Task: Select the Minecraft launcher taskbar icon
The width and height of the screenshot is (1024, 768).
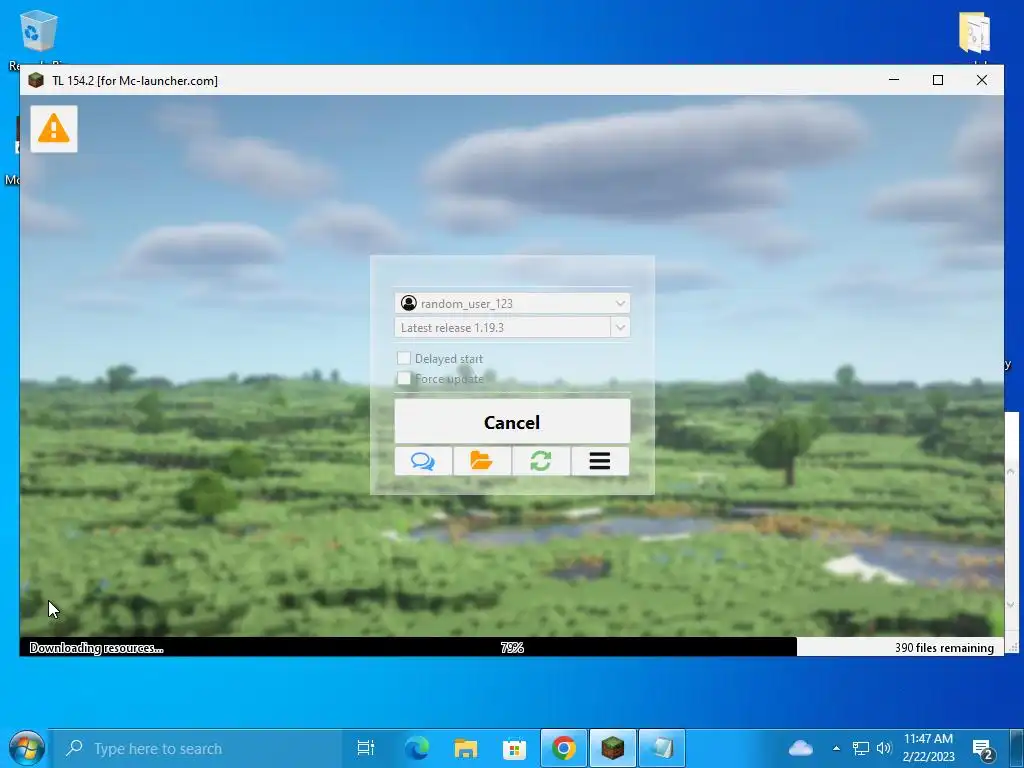Action: coord(613,748)
